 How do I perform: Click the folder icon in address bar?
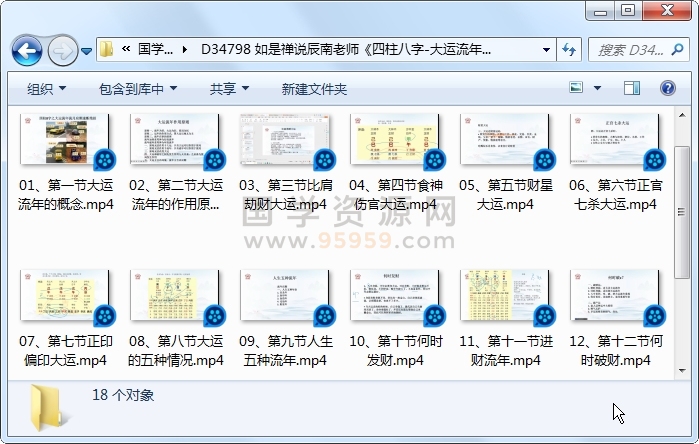[106, 49]
